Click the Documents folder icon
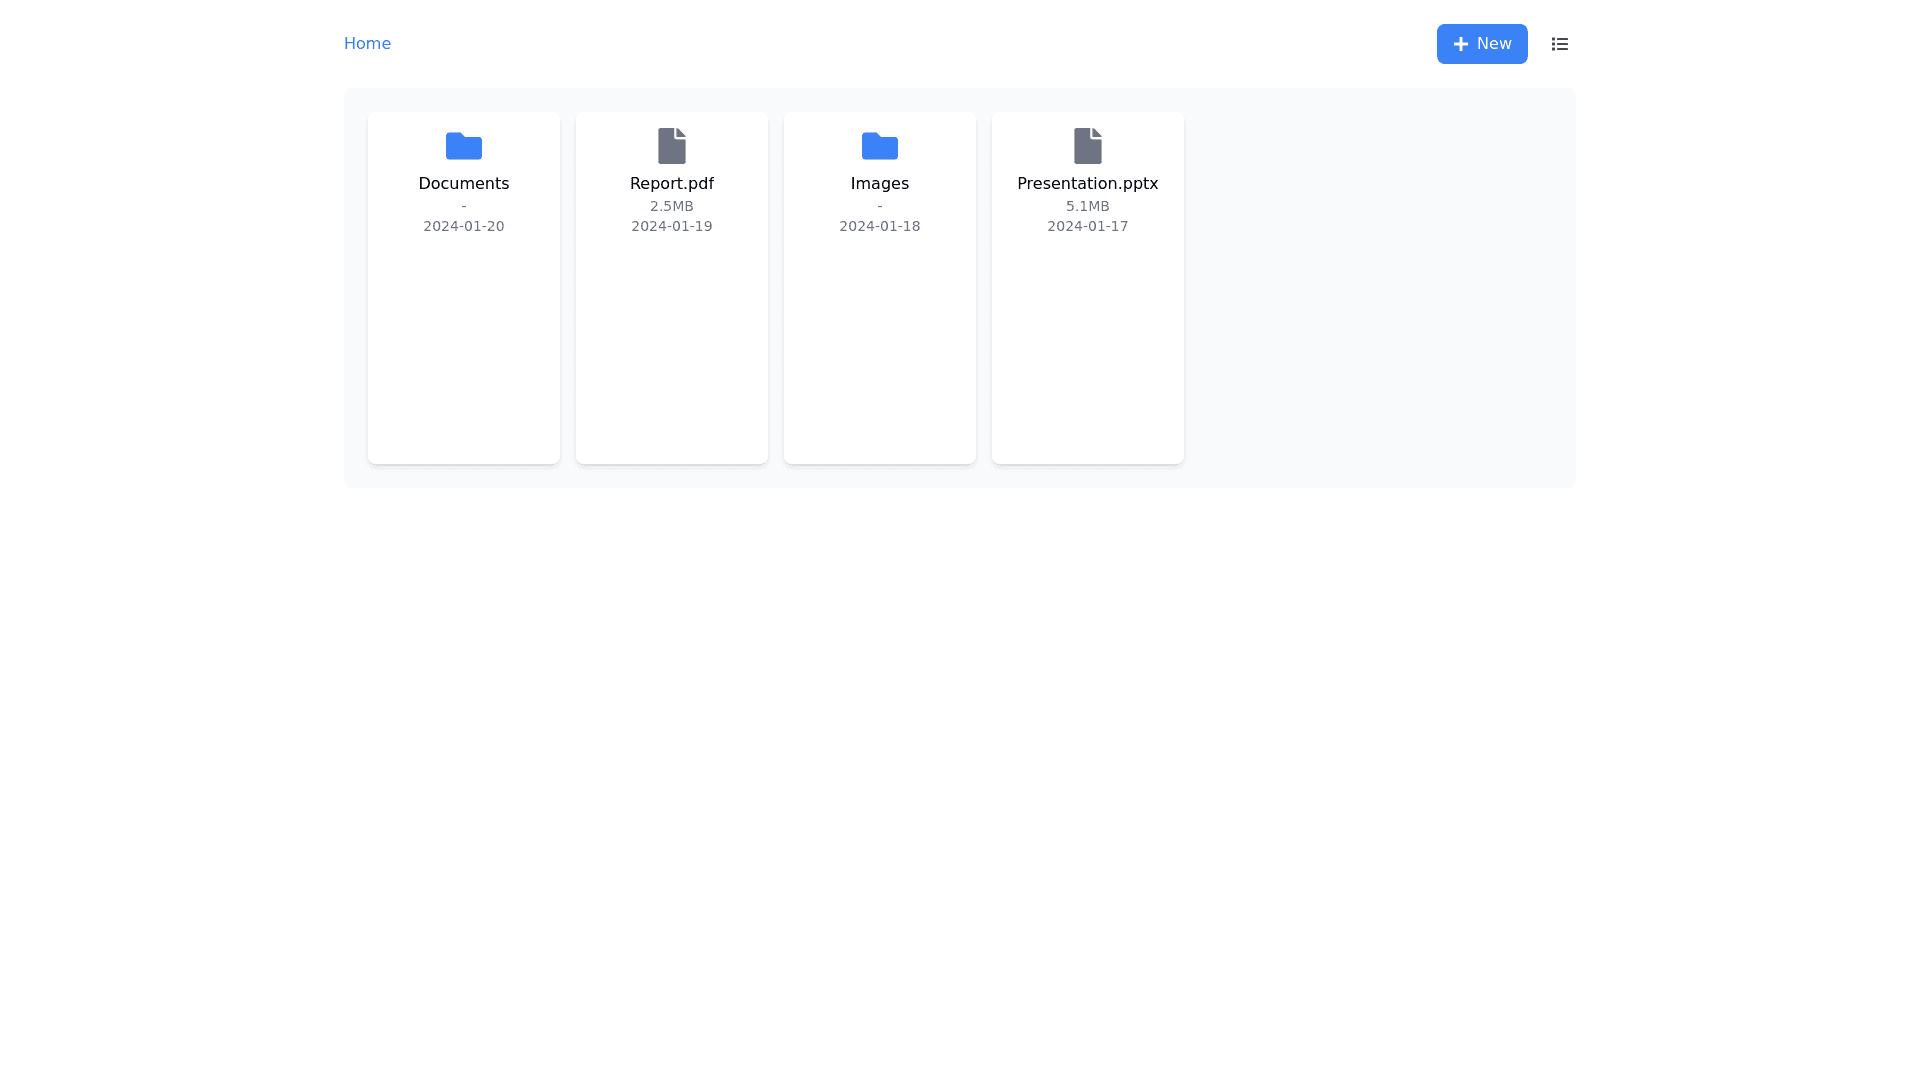This screenshot has height=1080, width=1920. pyautogui.click(x=463, y=146)
